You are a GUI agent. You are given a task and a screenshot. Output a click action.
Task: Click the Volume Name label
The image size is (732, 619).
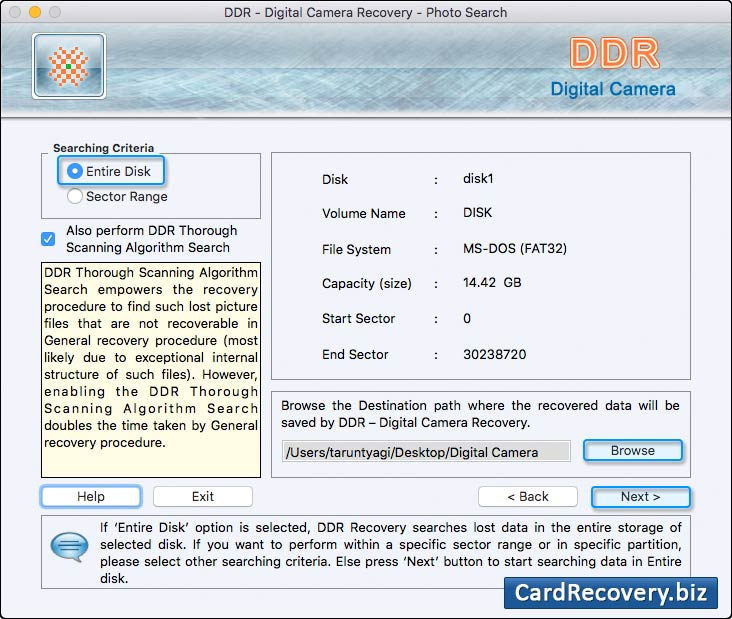(x=364, y=213)
